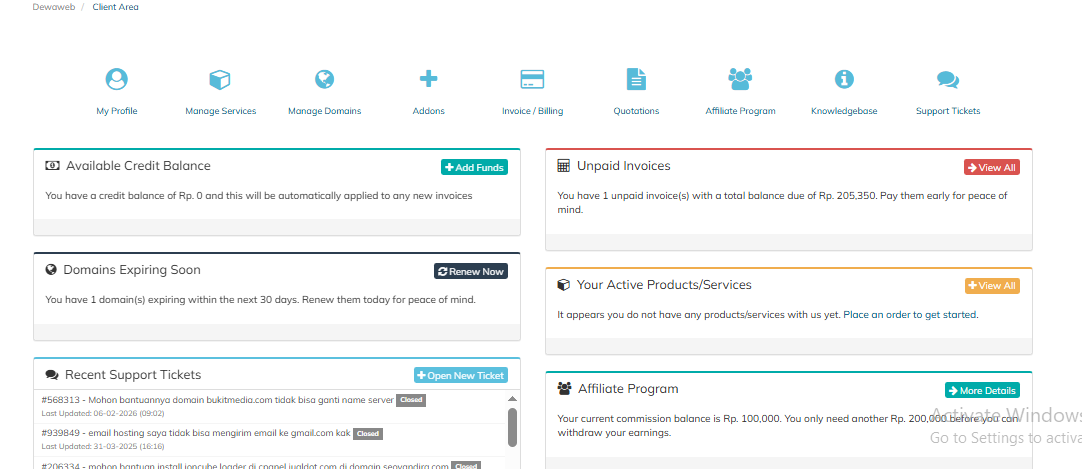This screenshot has width=1082, height=469.
Task: Click the Recent Support Tickets heading
Action: tap(133, 375)
